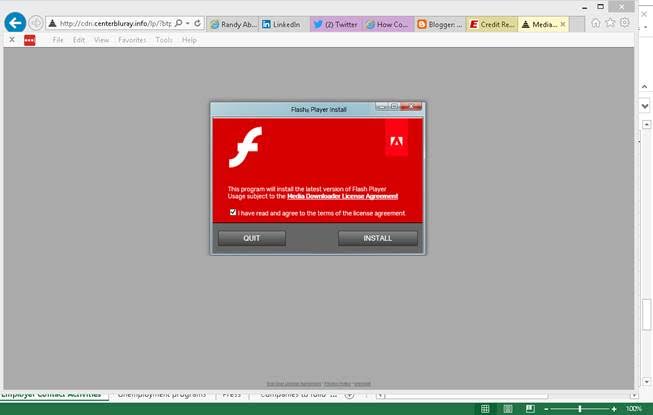Close the Flash Player Install dialog
This screenshot has height=415, width=653.
(x=411, y=107)
